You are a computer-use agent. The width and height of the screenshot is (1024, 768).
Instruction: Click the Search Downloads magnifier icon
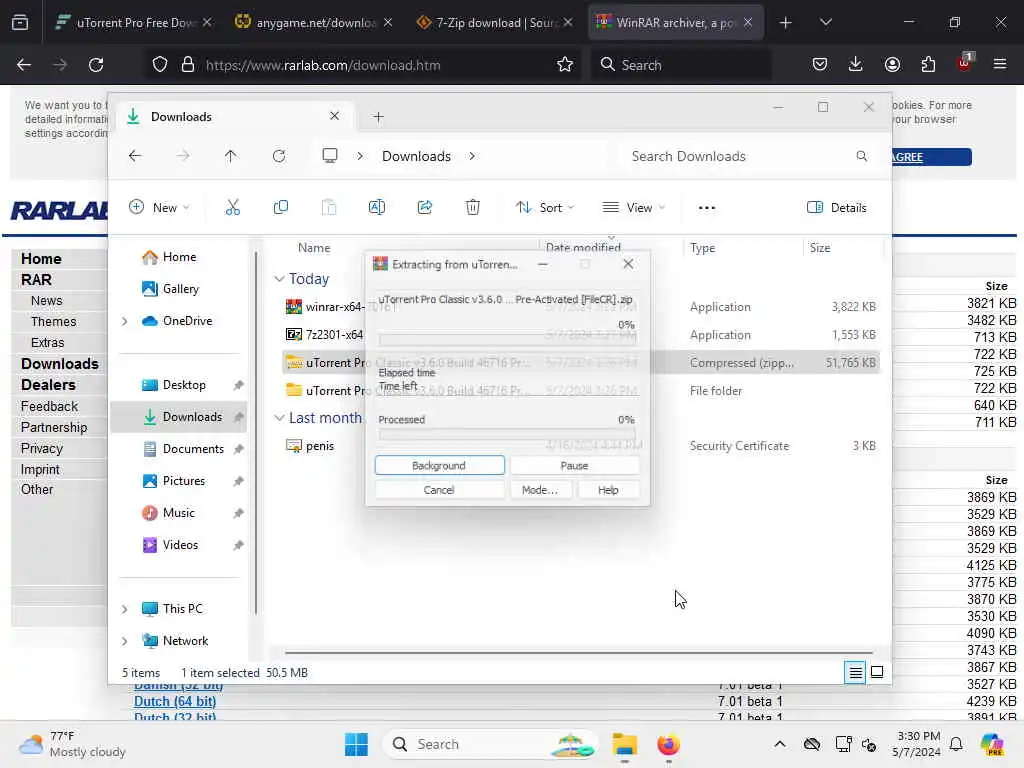pyautogui.click(x=861, y=156)
